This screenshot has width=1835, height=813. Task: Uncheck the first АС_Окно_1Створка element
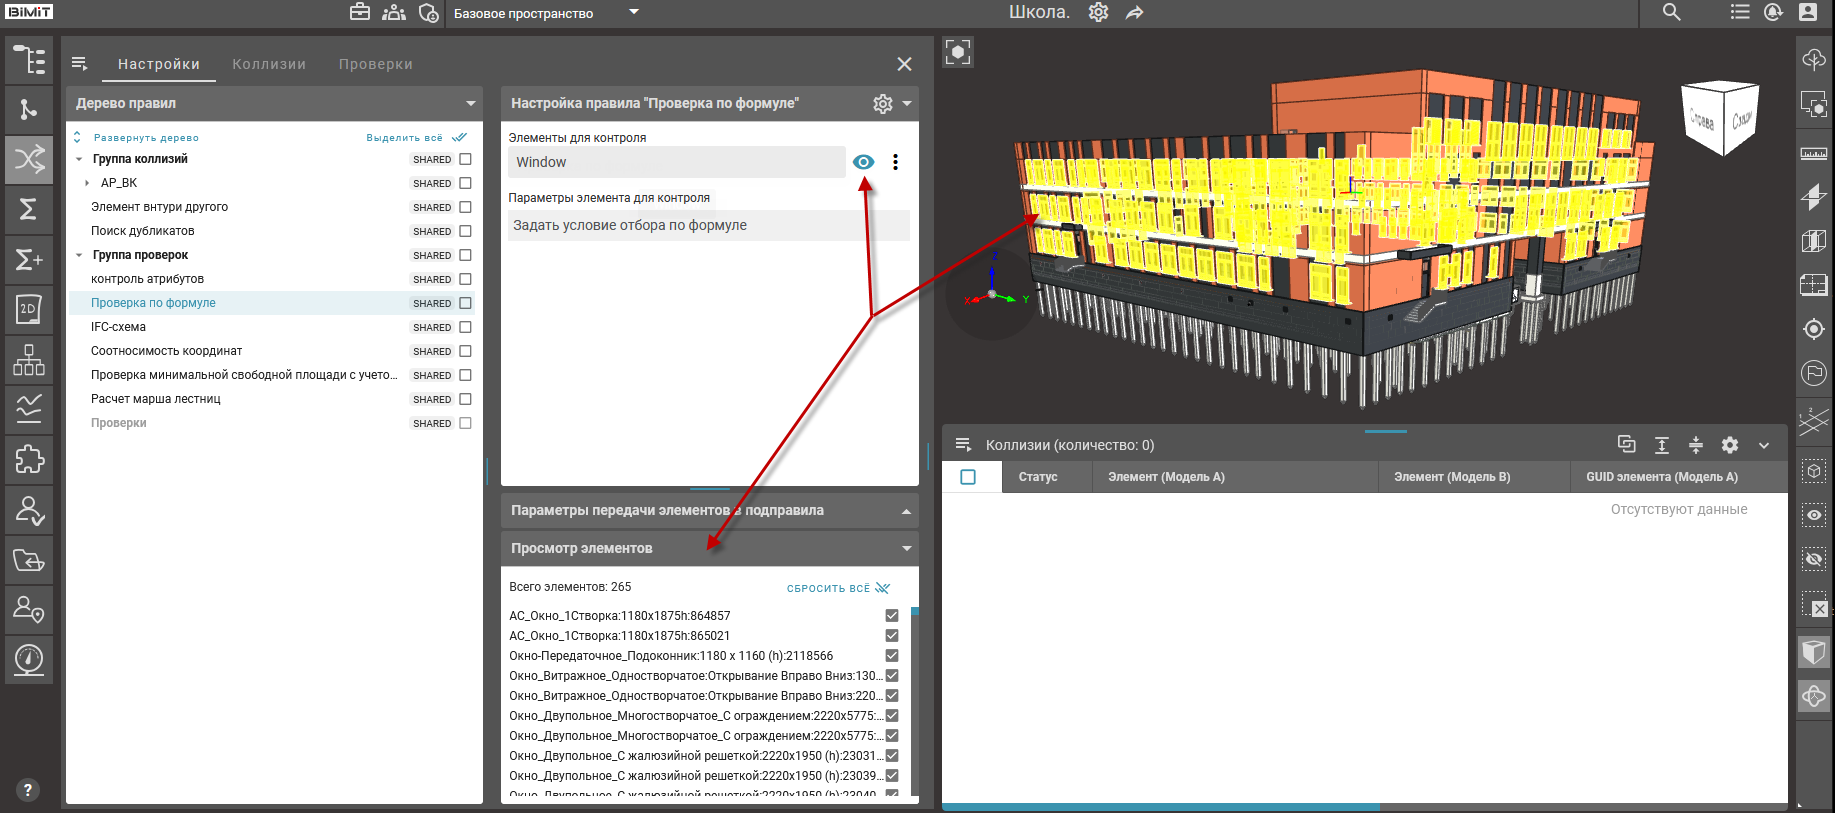click(892, 616)
